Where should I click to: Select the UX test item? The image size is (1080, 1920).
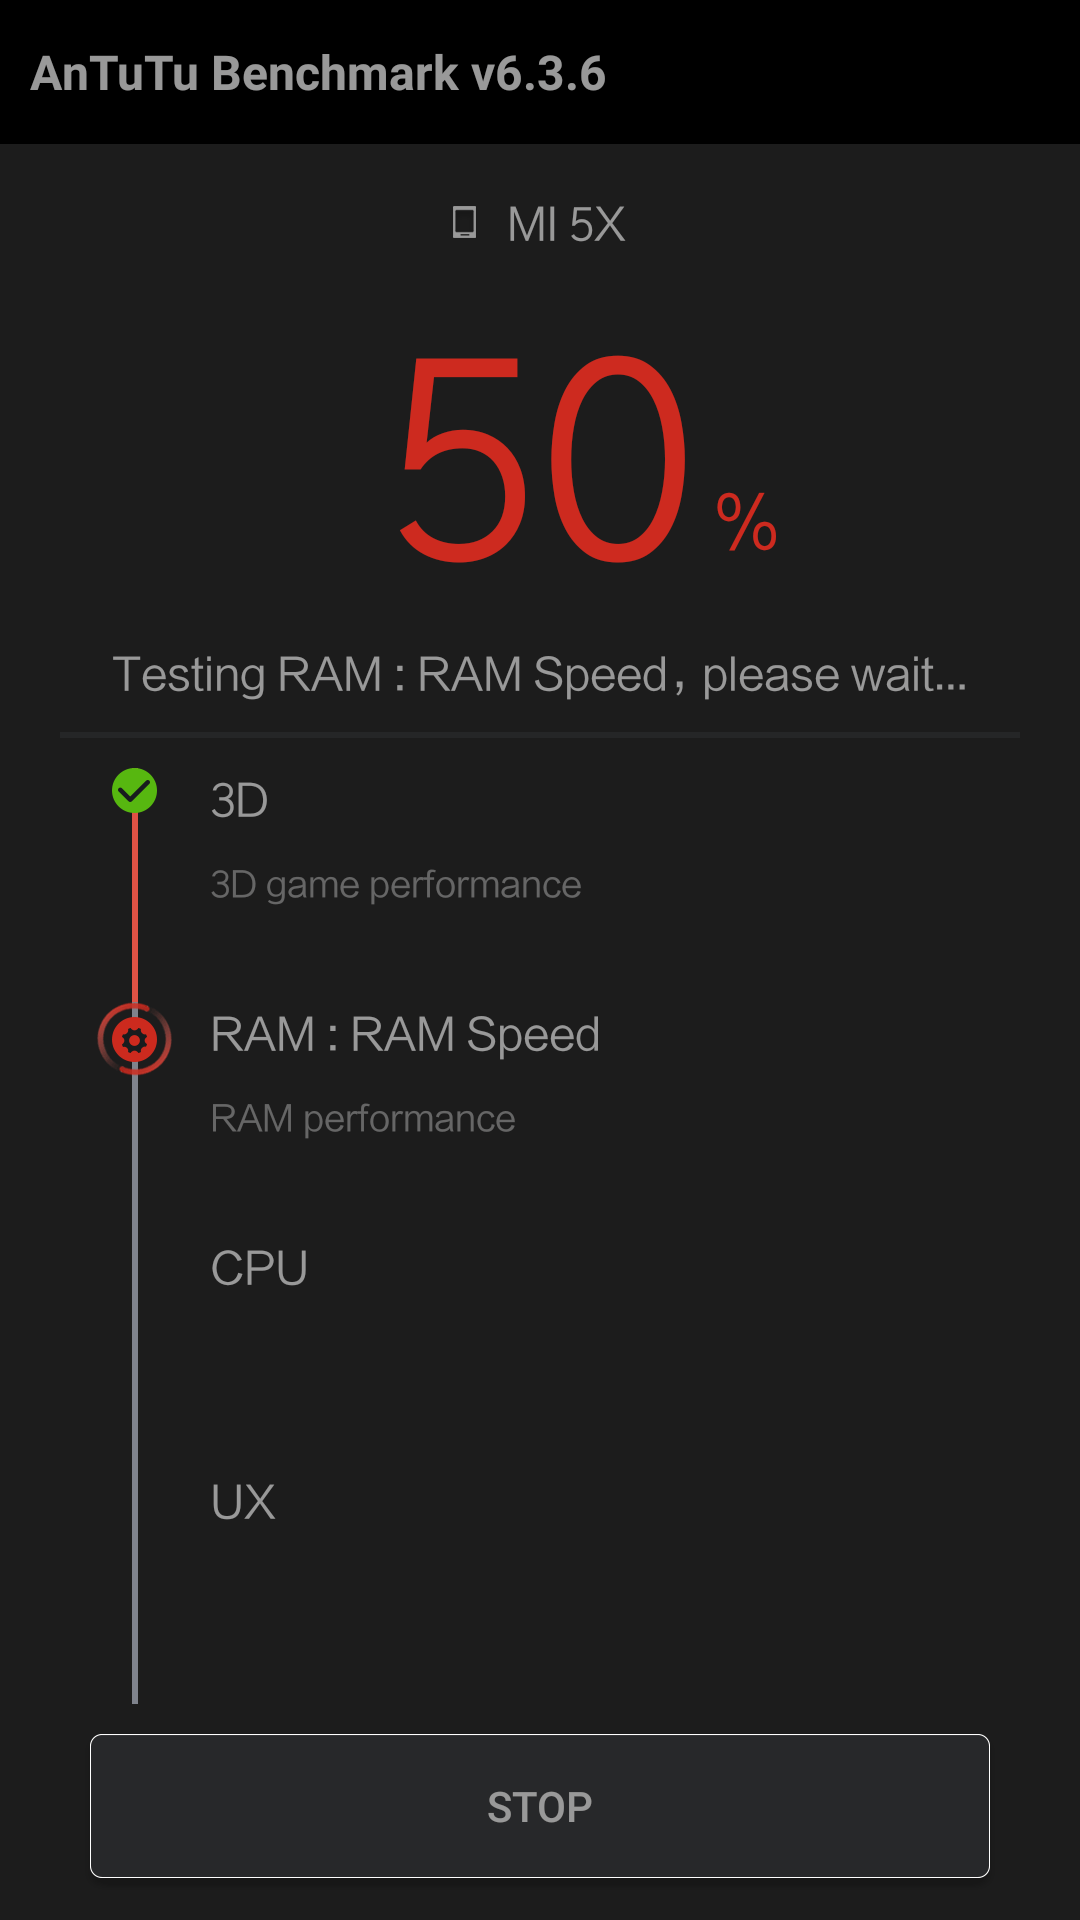coord(243,1502)
